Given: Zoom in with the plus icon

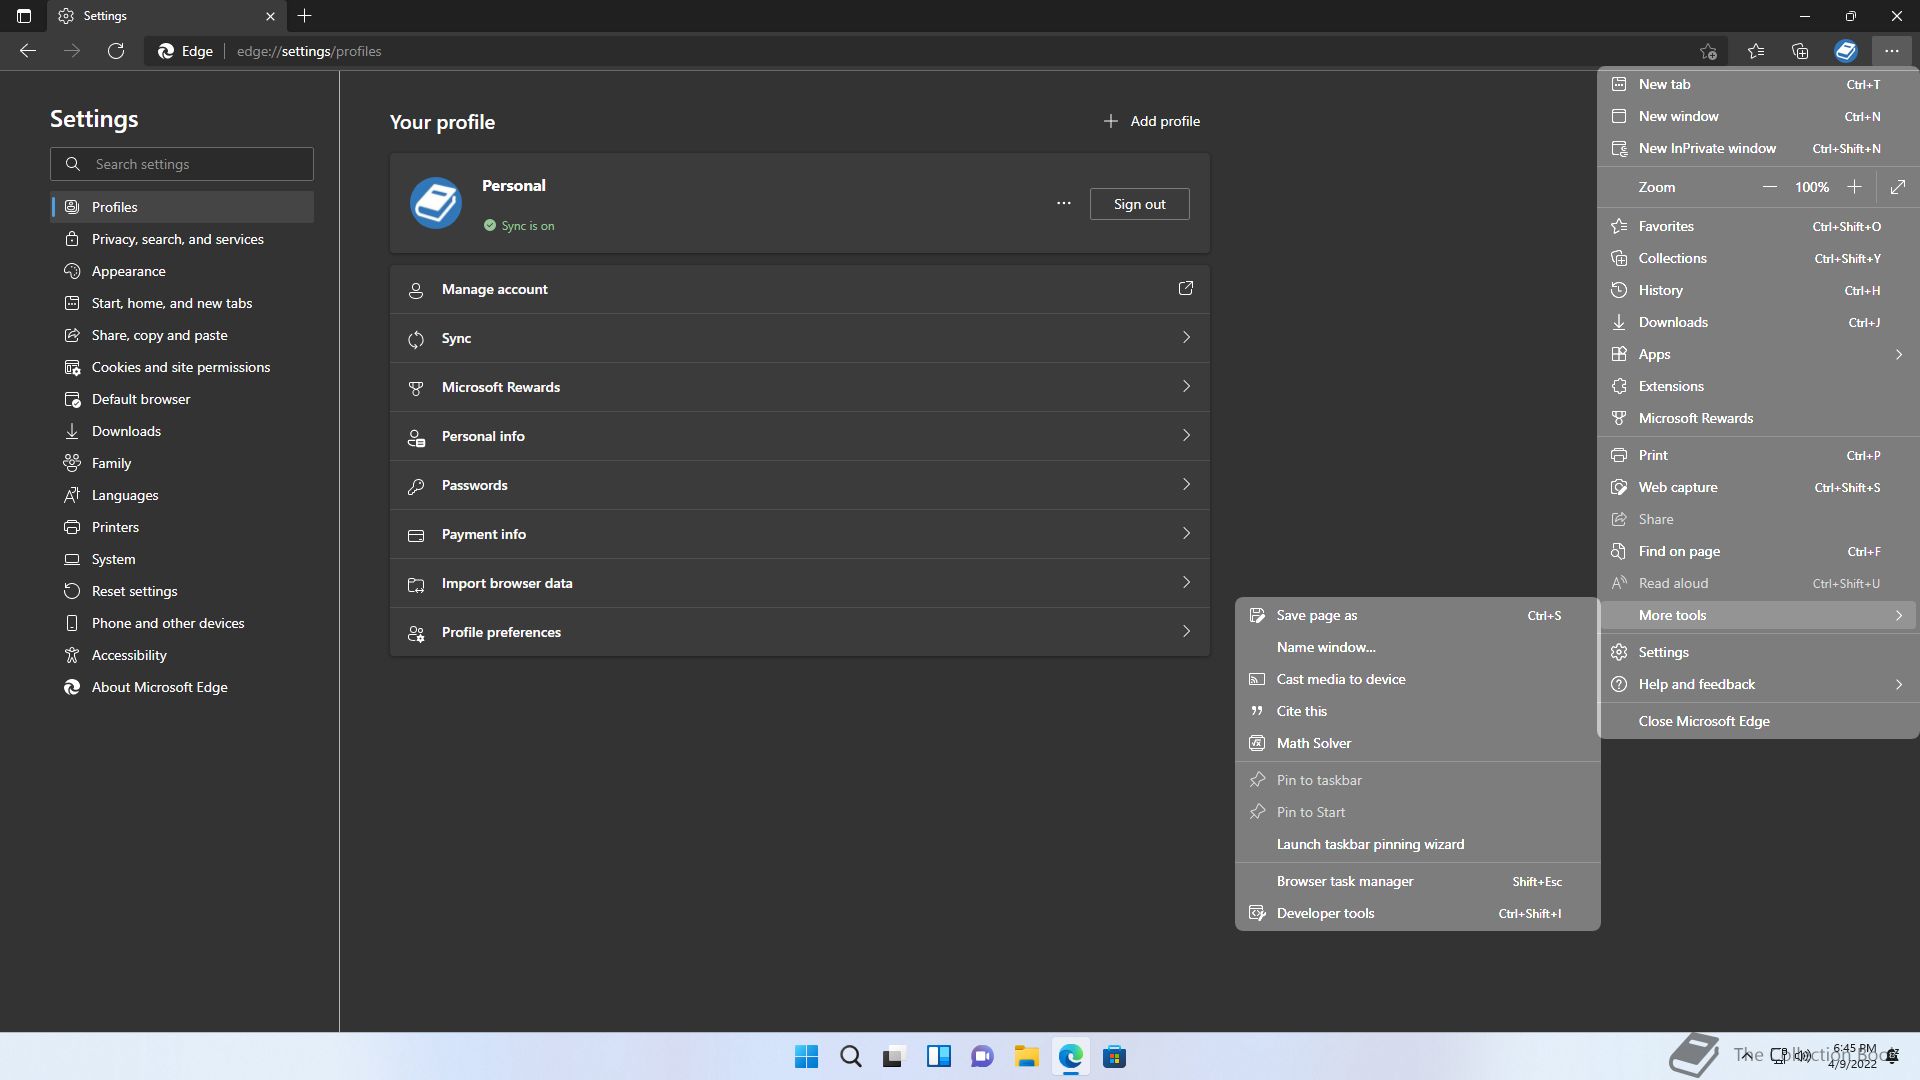Looking at the screenshot, I should [1854, 187].
